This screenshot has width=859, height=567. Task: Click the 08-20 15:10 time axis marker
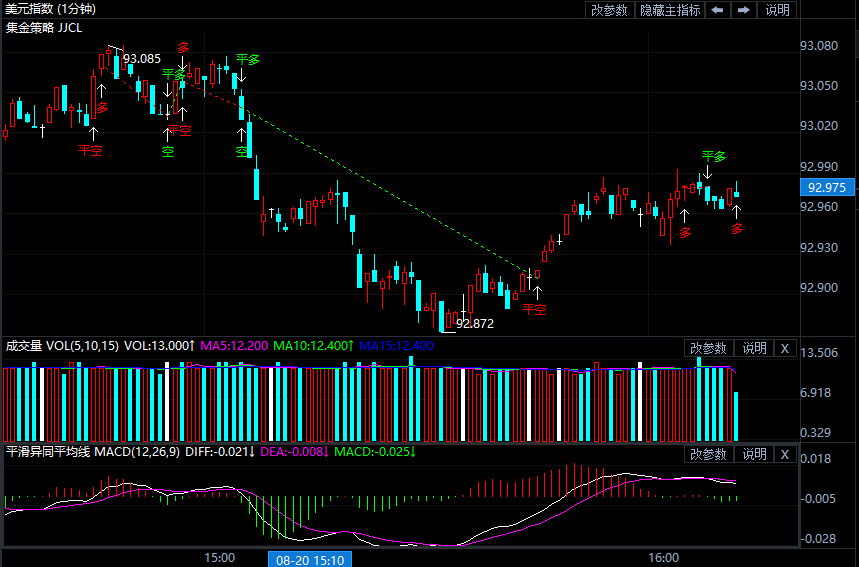309,560
